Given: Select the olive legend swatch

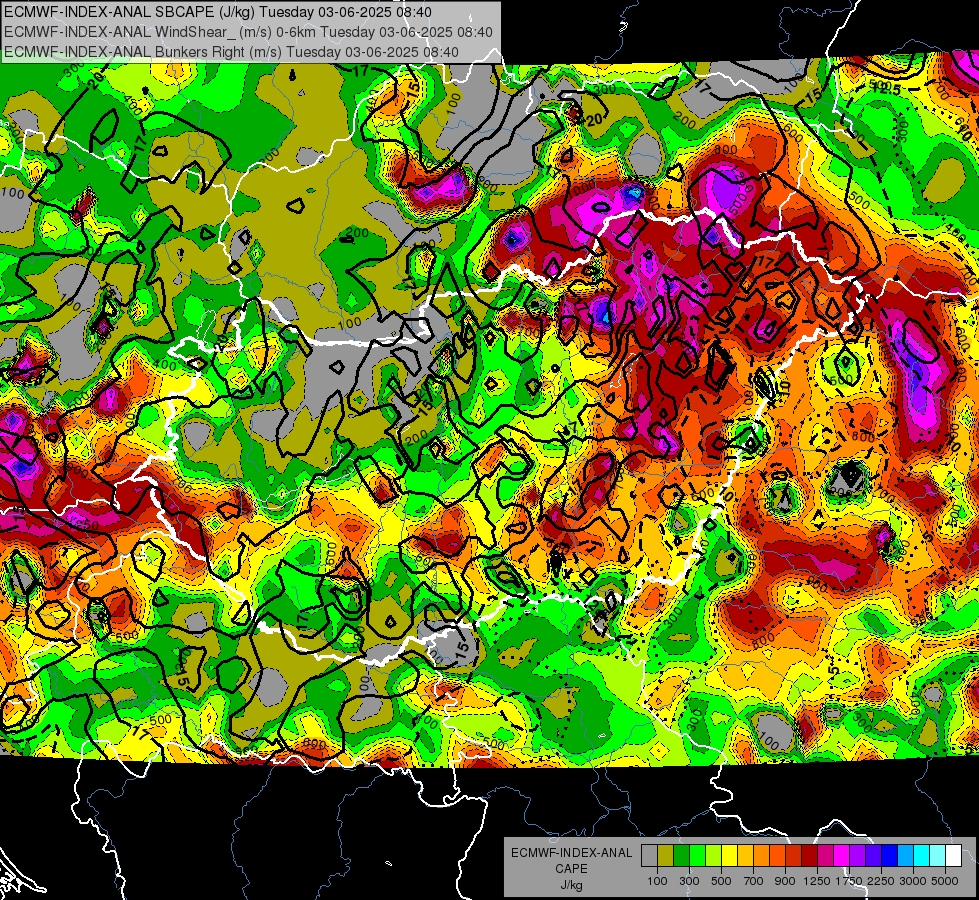Looking at the screenshot, I should 665,855.
